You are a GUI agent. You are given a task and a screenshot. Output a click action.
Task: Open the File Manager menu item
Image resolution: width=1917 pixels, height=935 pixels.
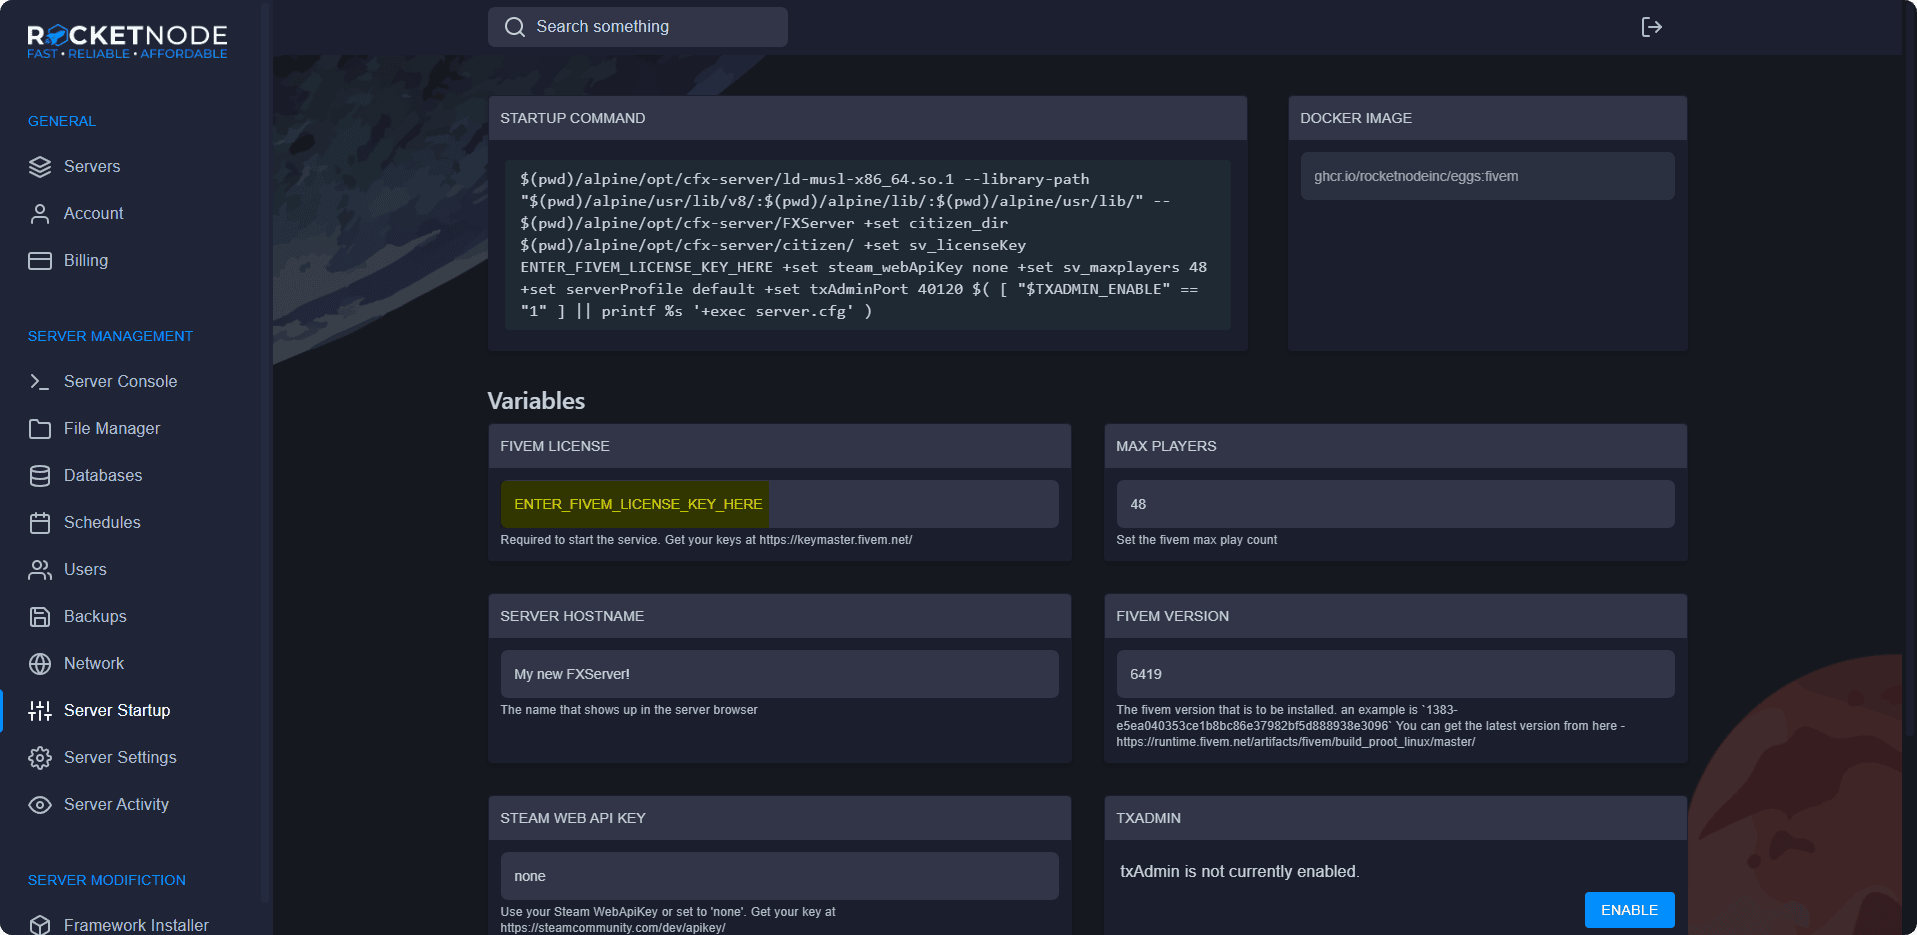111,429
